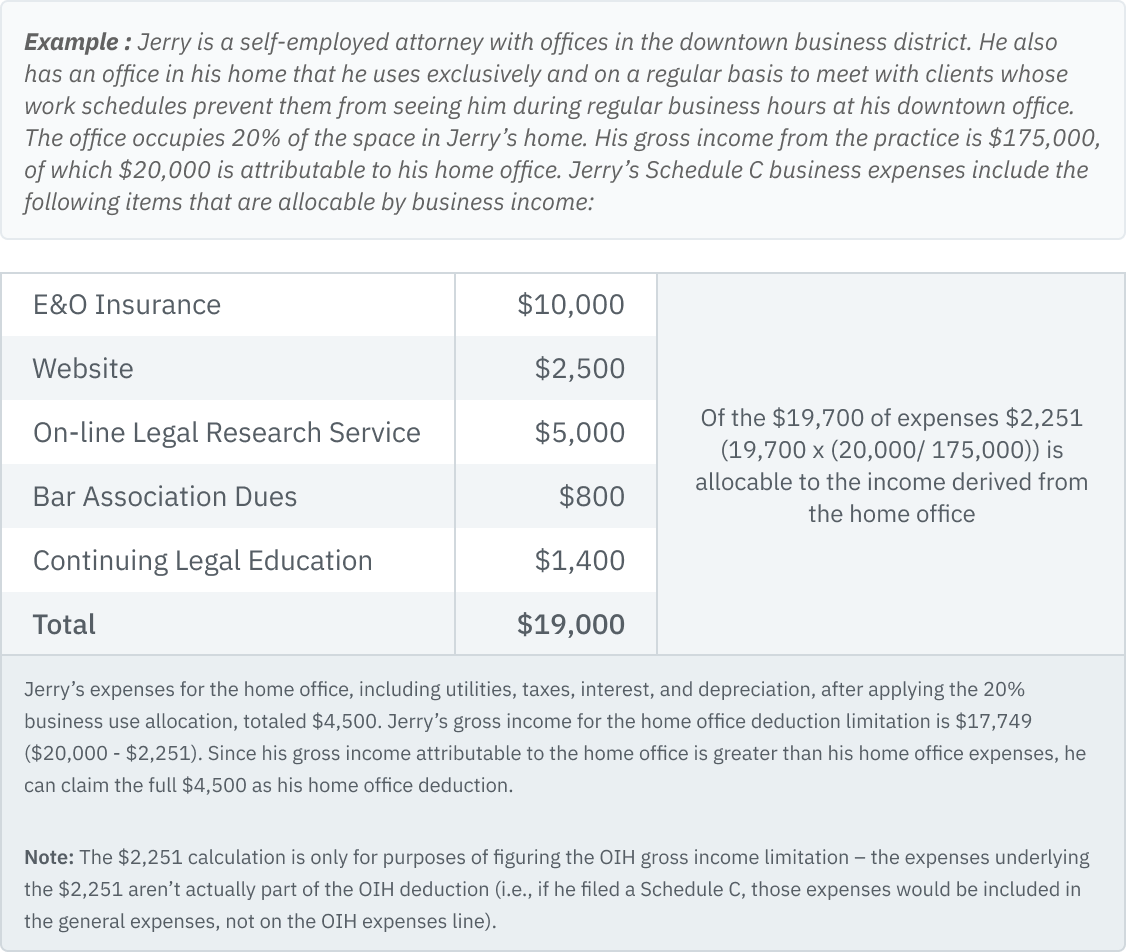Click the $5,000 amount cell
Viewport: 1126px width, 952px height.
tap(579, 432)
